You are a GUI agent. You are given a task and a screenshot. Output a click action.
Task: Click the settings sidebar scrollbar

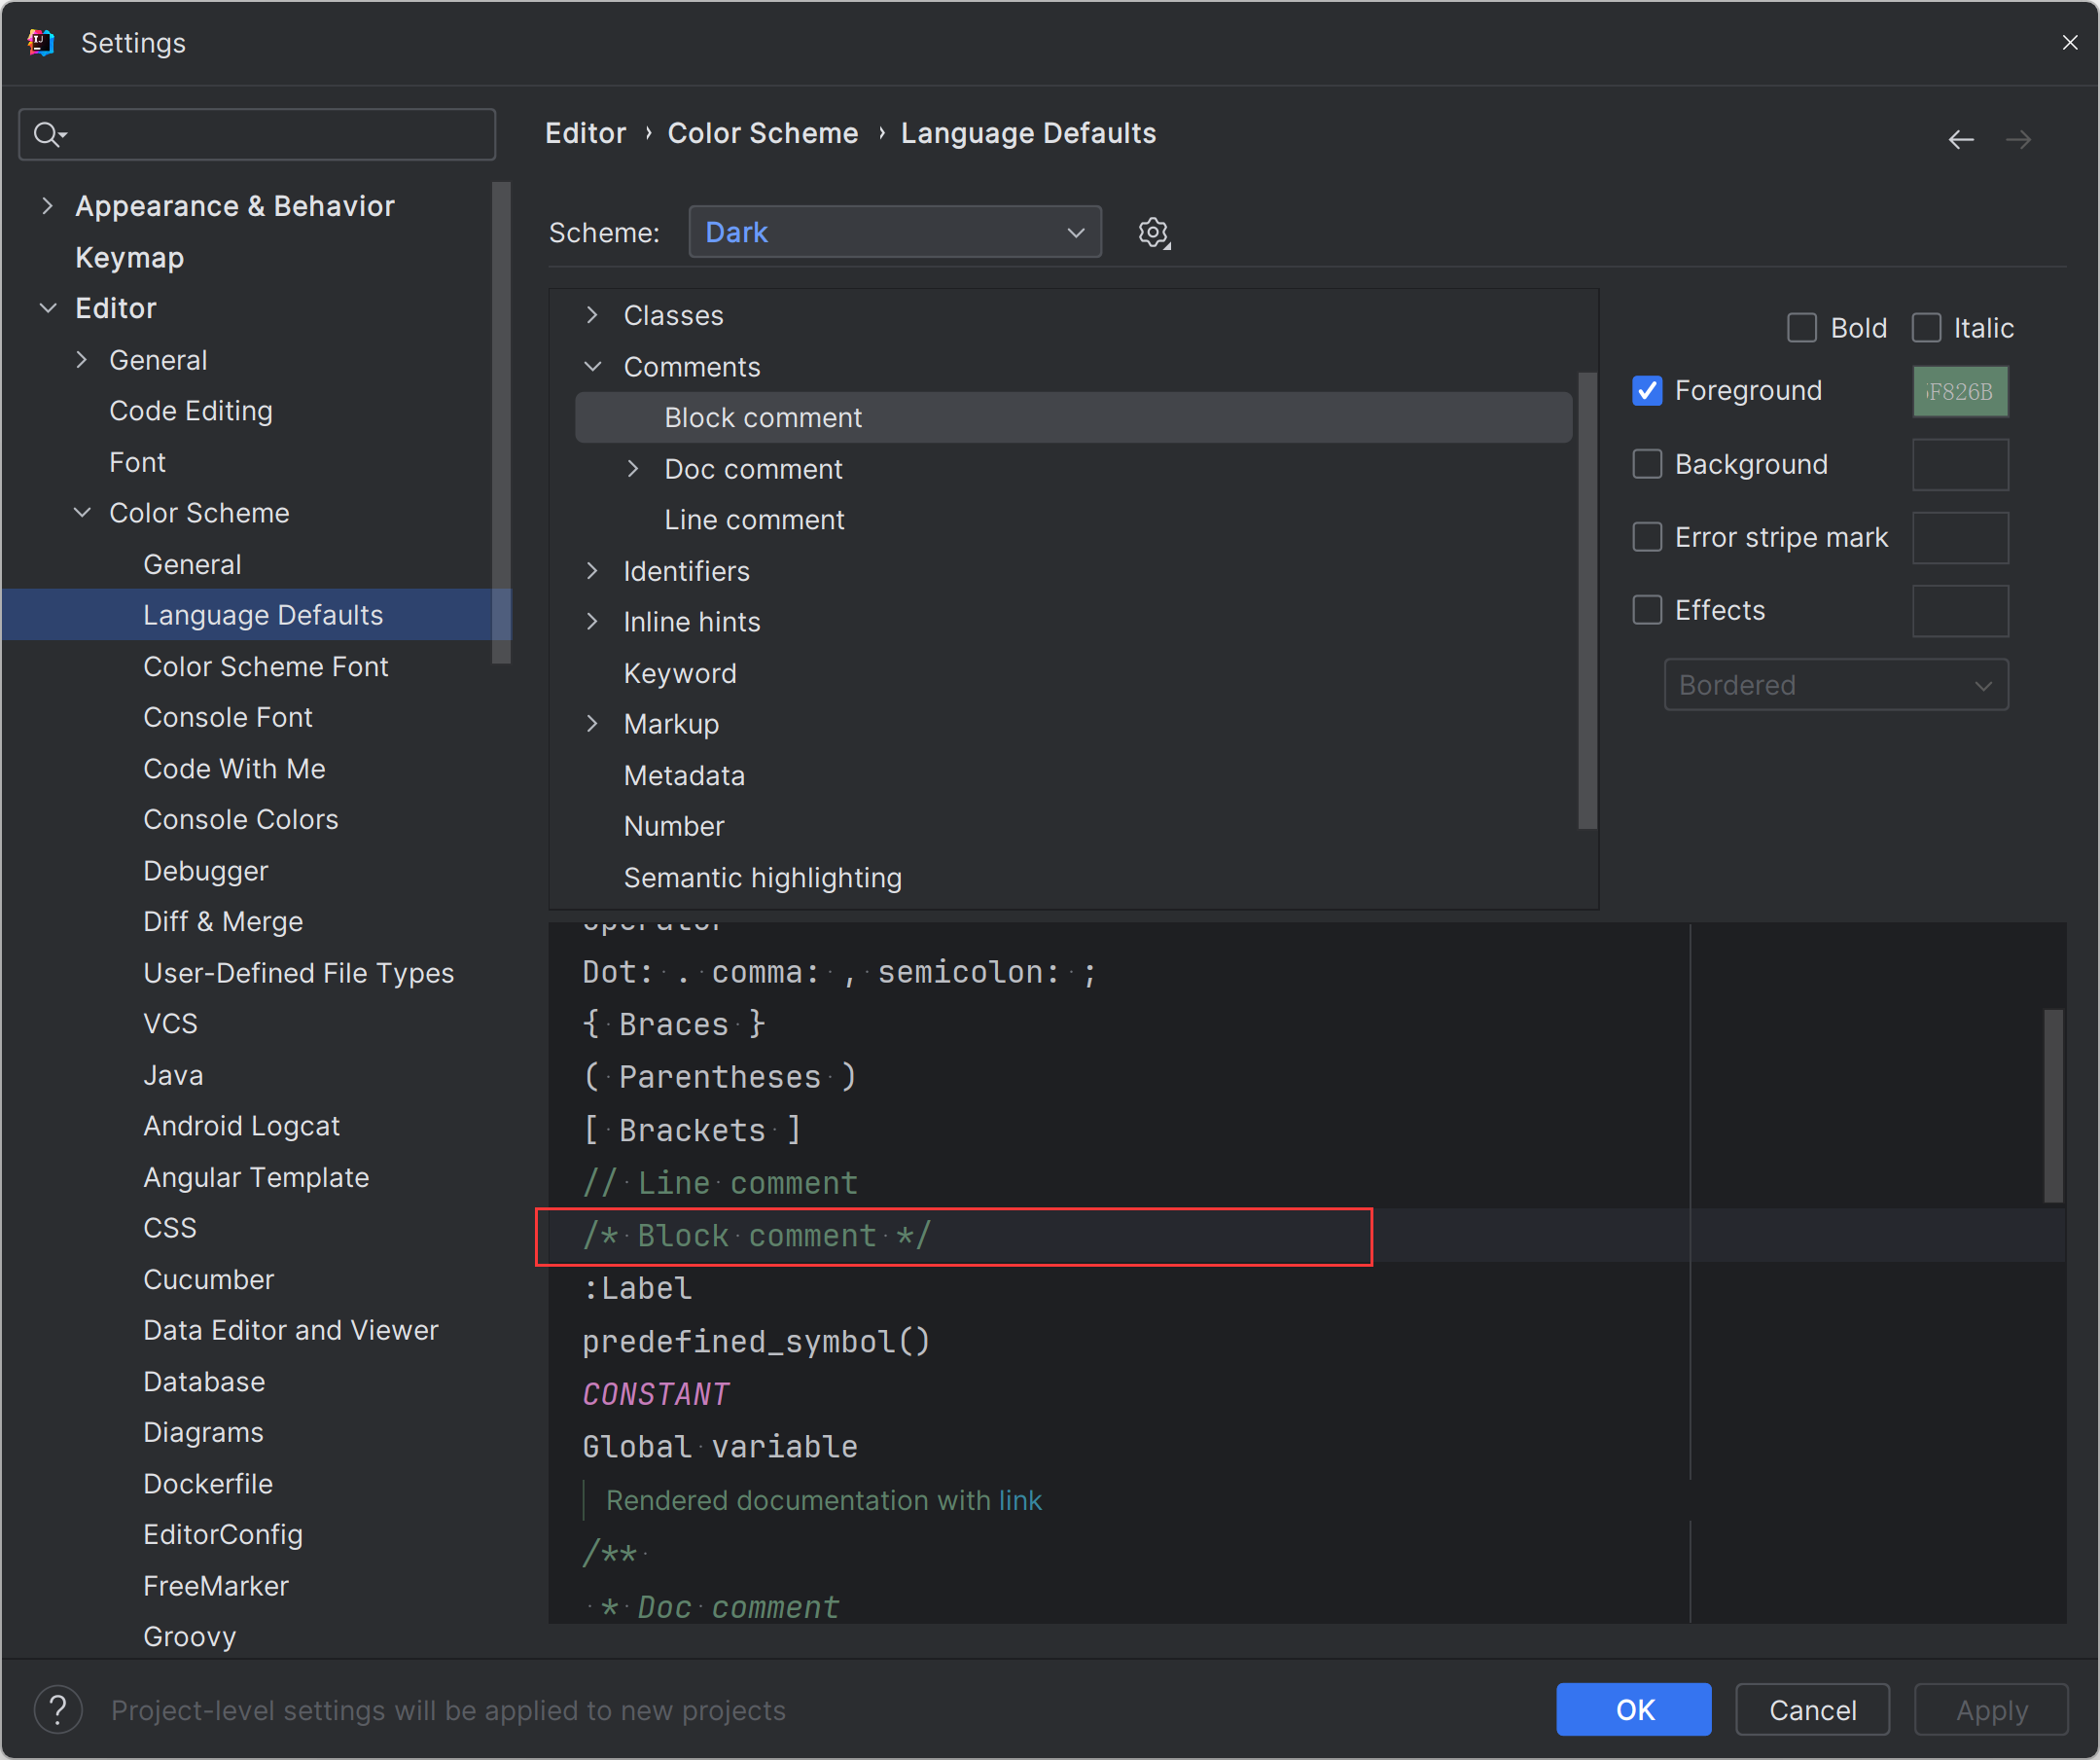coord(501,422)
